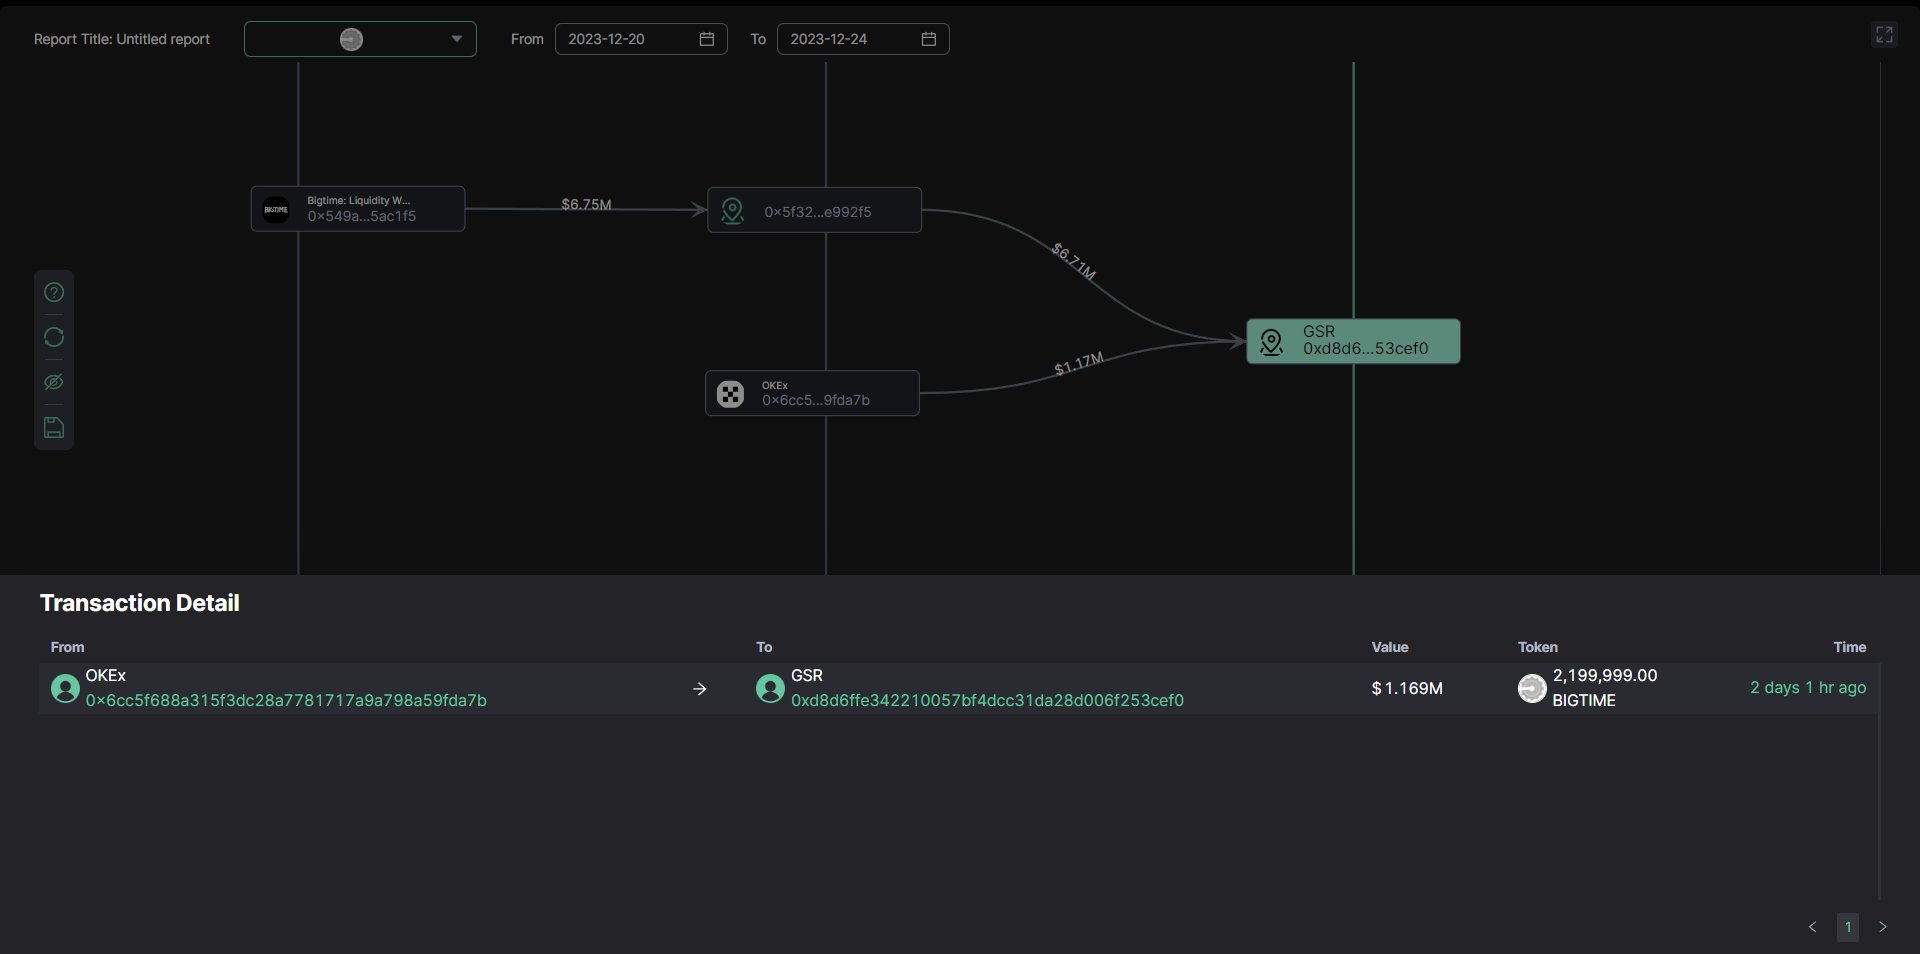This screenshot has width=1920, height=954.
Task: Click the BIGTIME token icon
Action: point(1532,688)
